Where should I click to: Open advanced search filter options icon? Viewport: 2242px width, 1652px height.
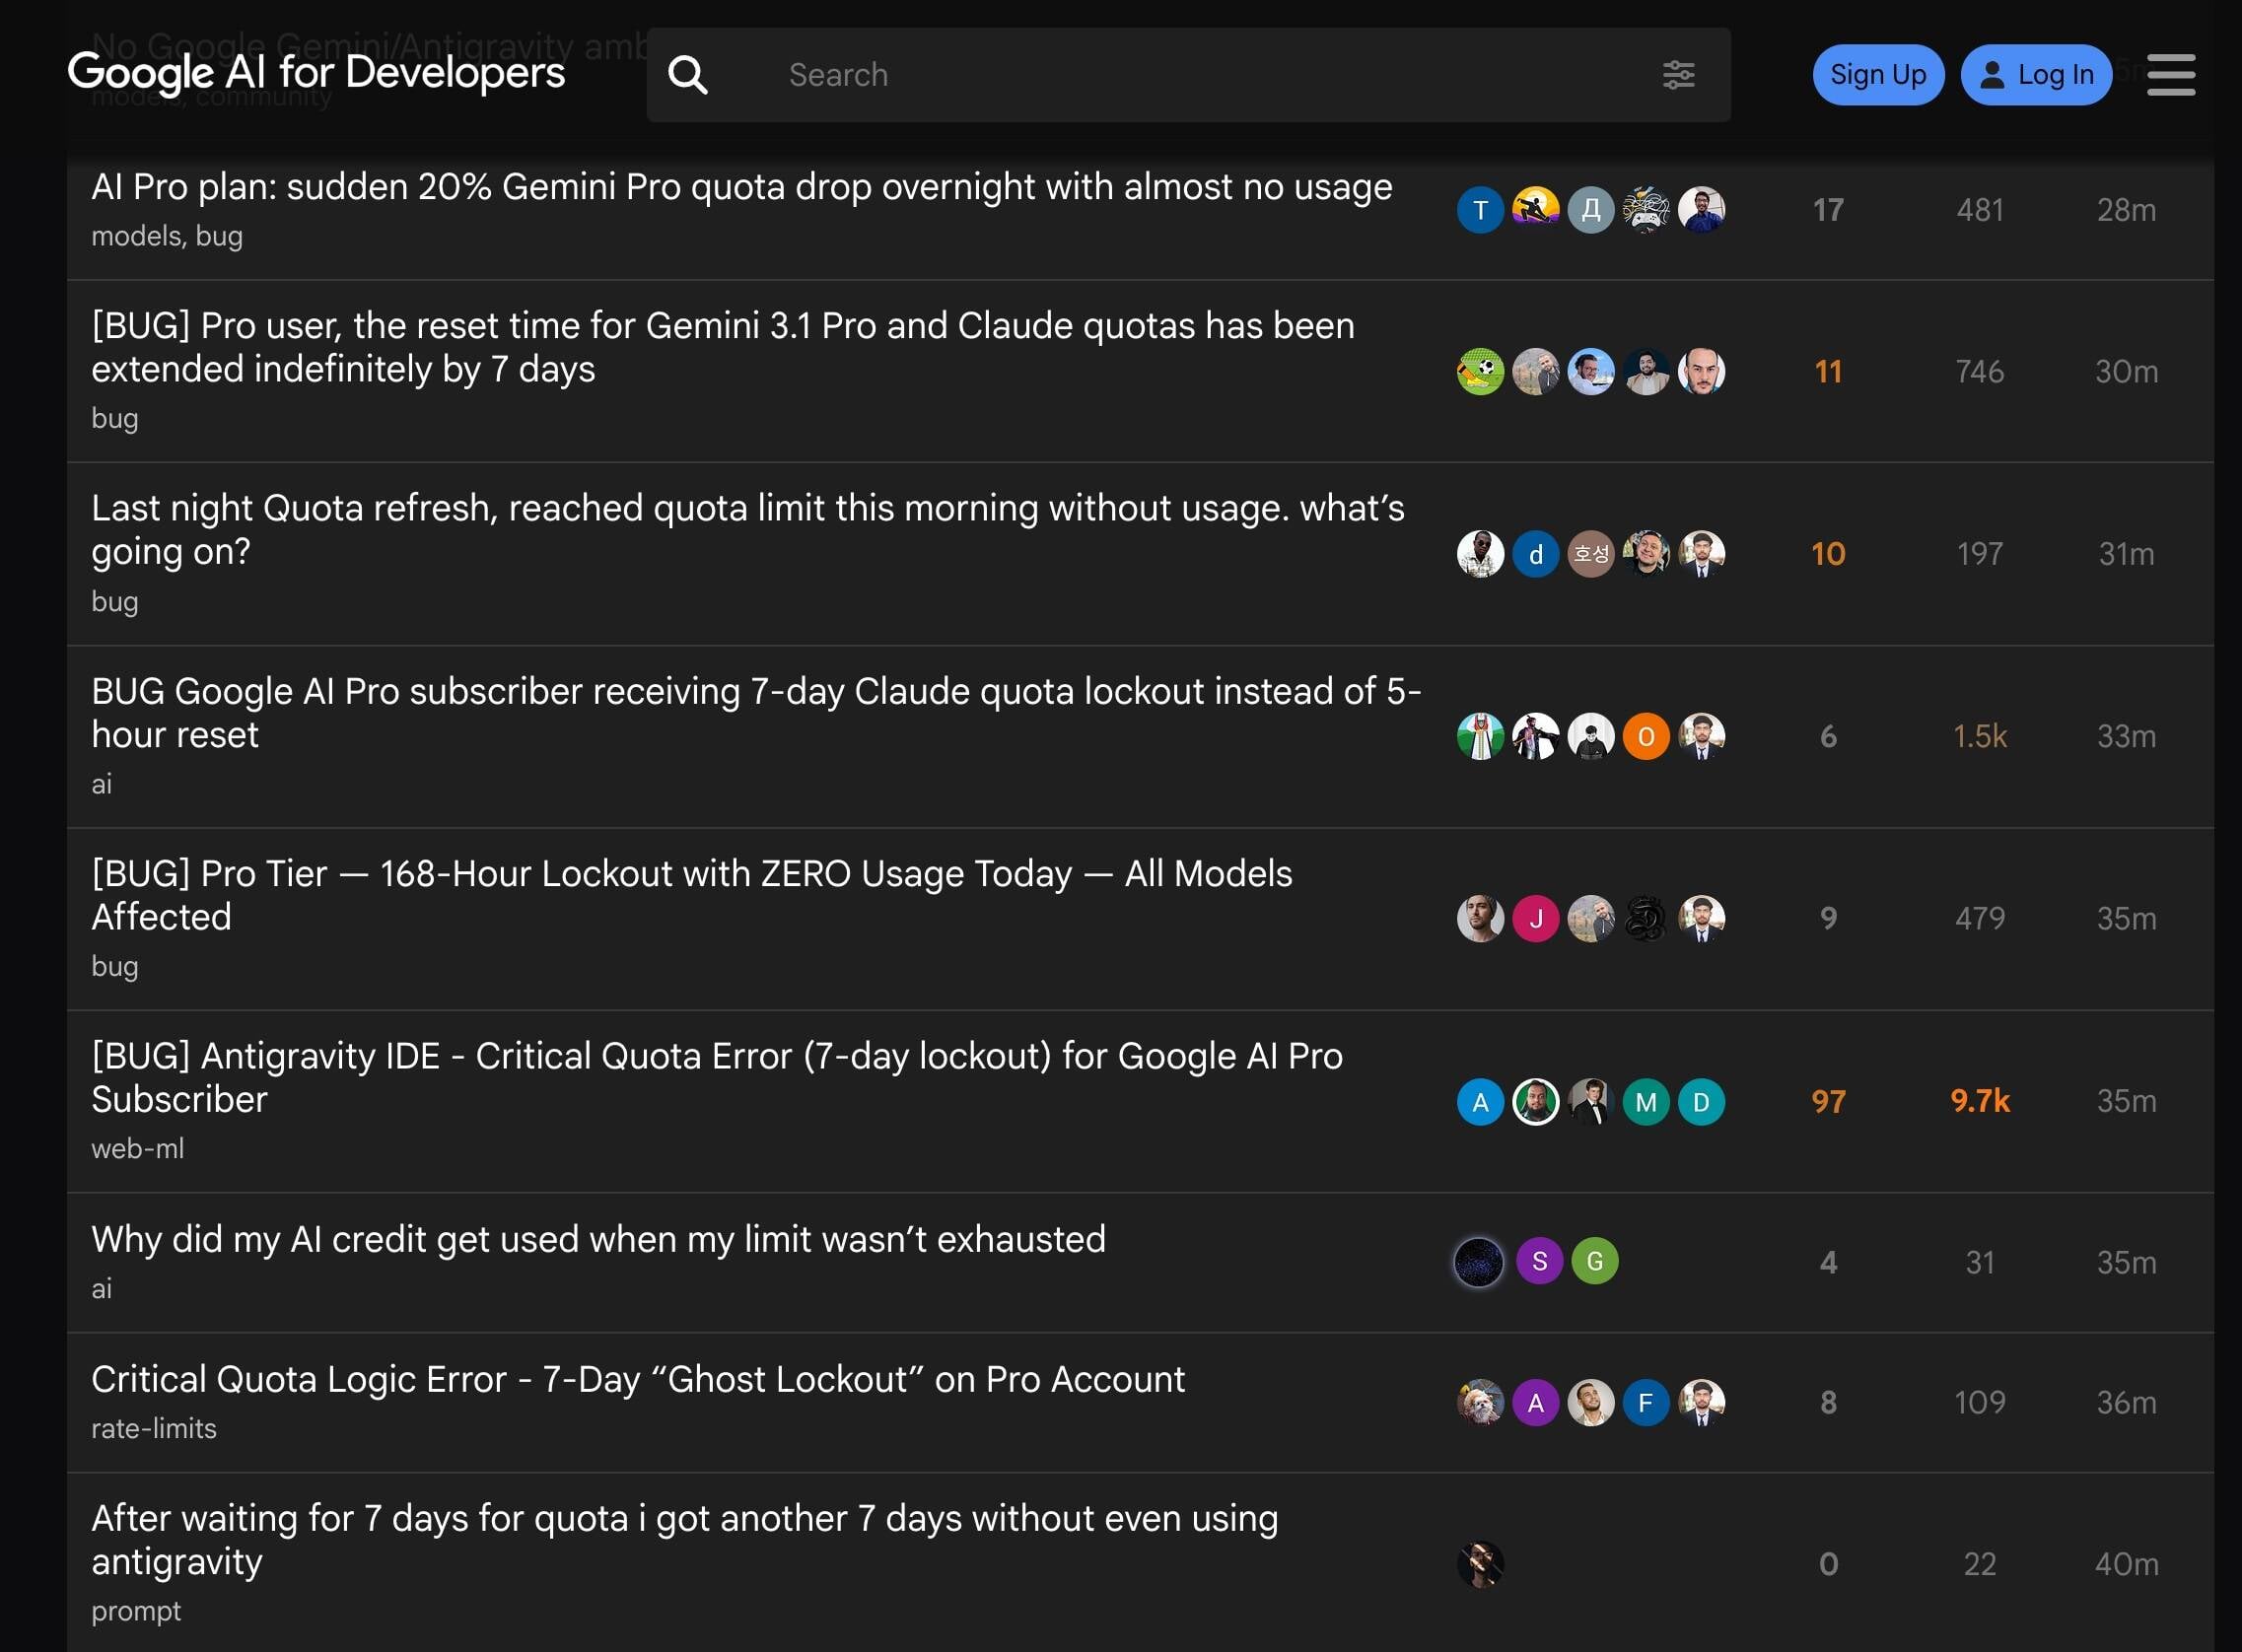coord(1679,74)
